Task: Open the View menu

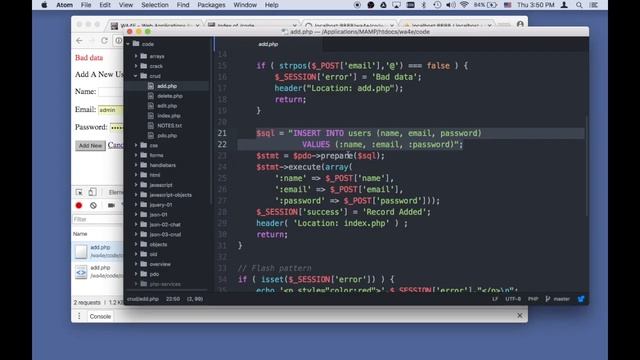Action: pyautogui.click(x=126, y=5)
